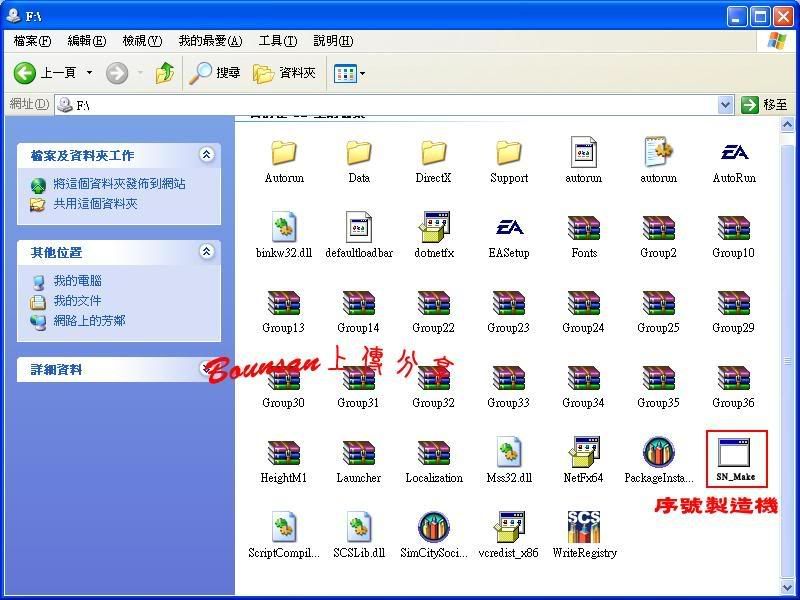
Task: Select the Data folder
Action: (359, 161)
